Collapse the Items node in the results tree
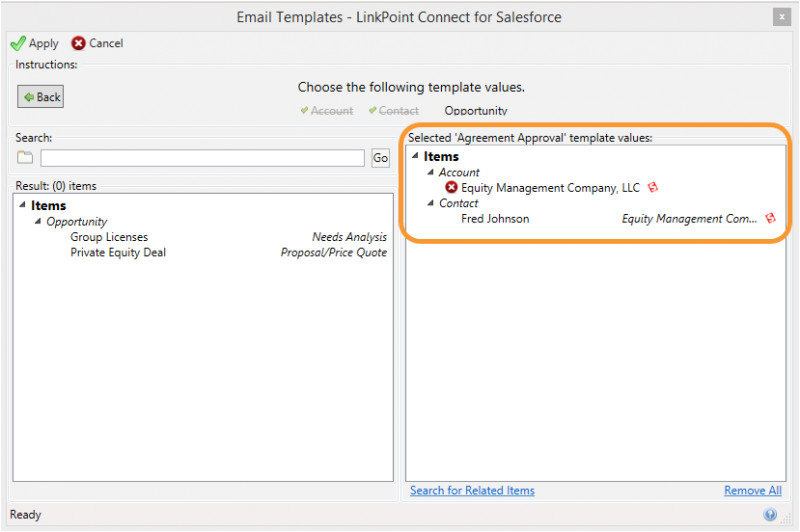 22,205
